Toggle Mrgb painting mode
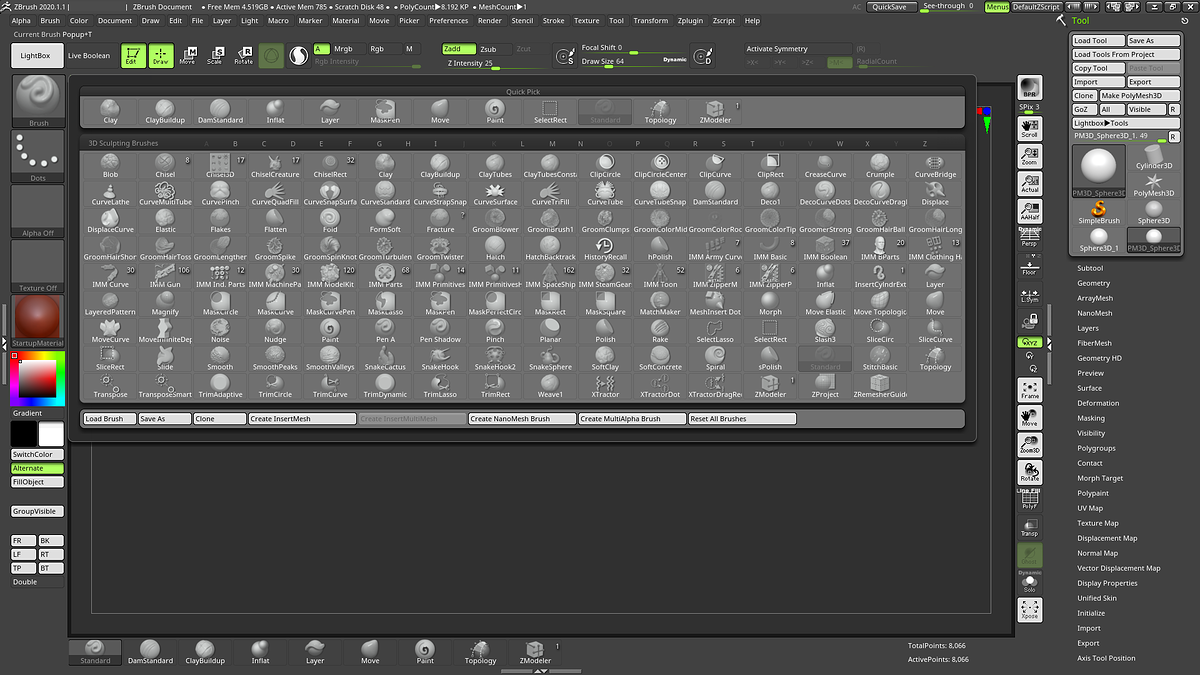Viewport: 1200px width, 675px height. (346, 49)
